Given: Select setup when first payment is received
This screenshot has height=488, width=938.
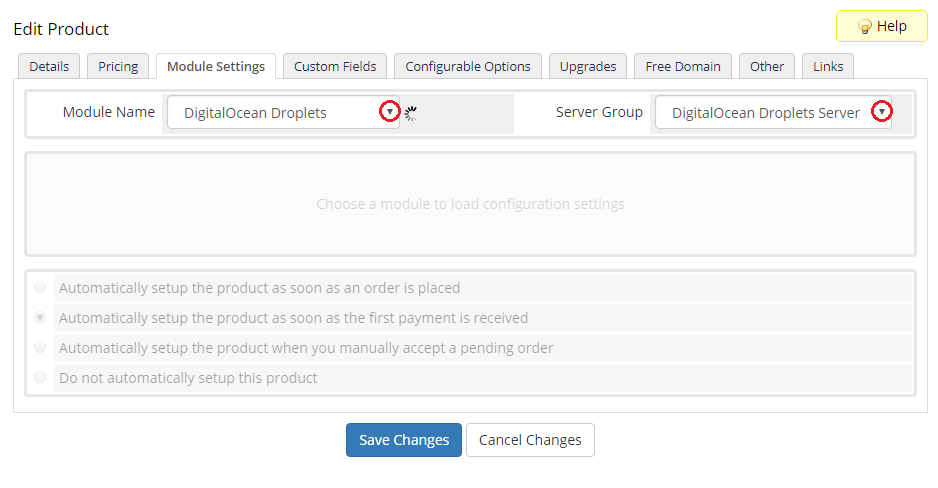Looking at the screenshot, I should pyautogui.click(x=40, y=318).
